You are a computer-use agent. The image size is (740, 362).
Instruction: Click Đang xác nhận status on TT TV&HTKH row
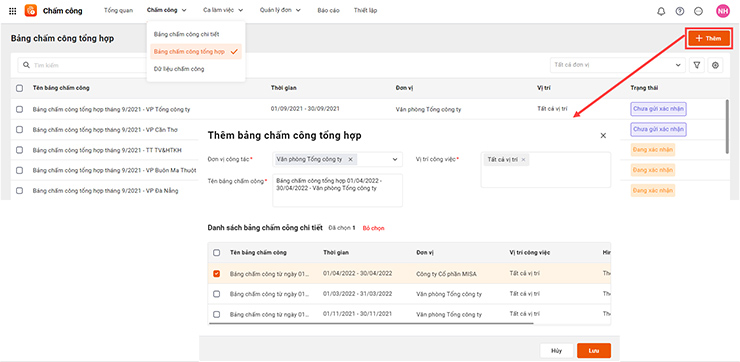coord(653,150)
